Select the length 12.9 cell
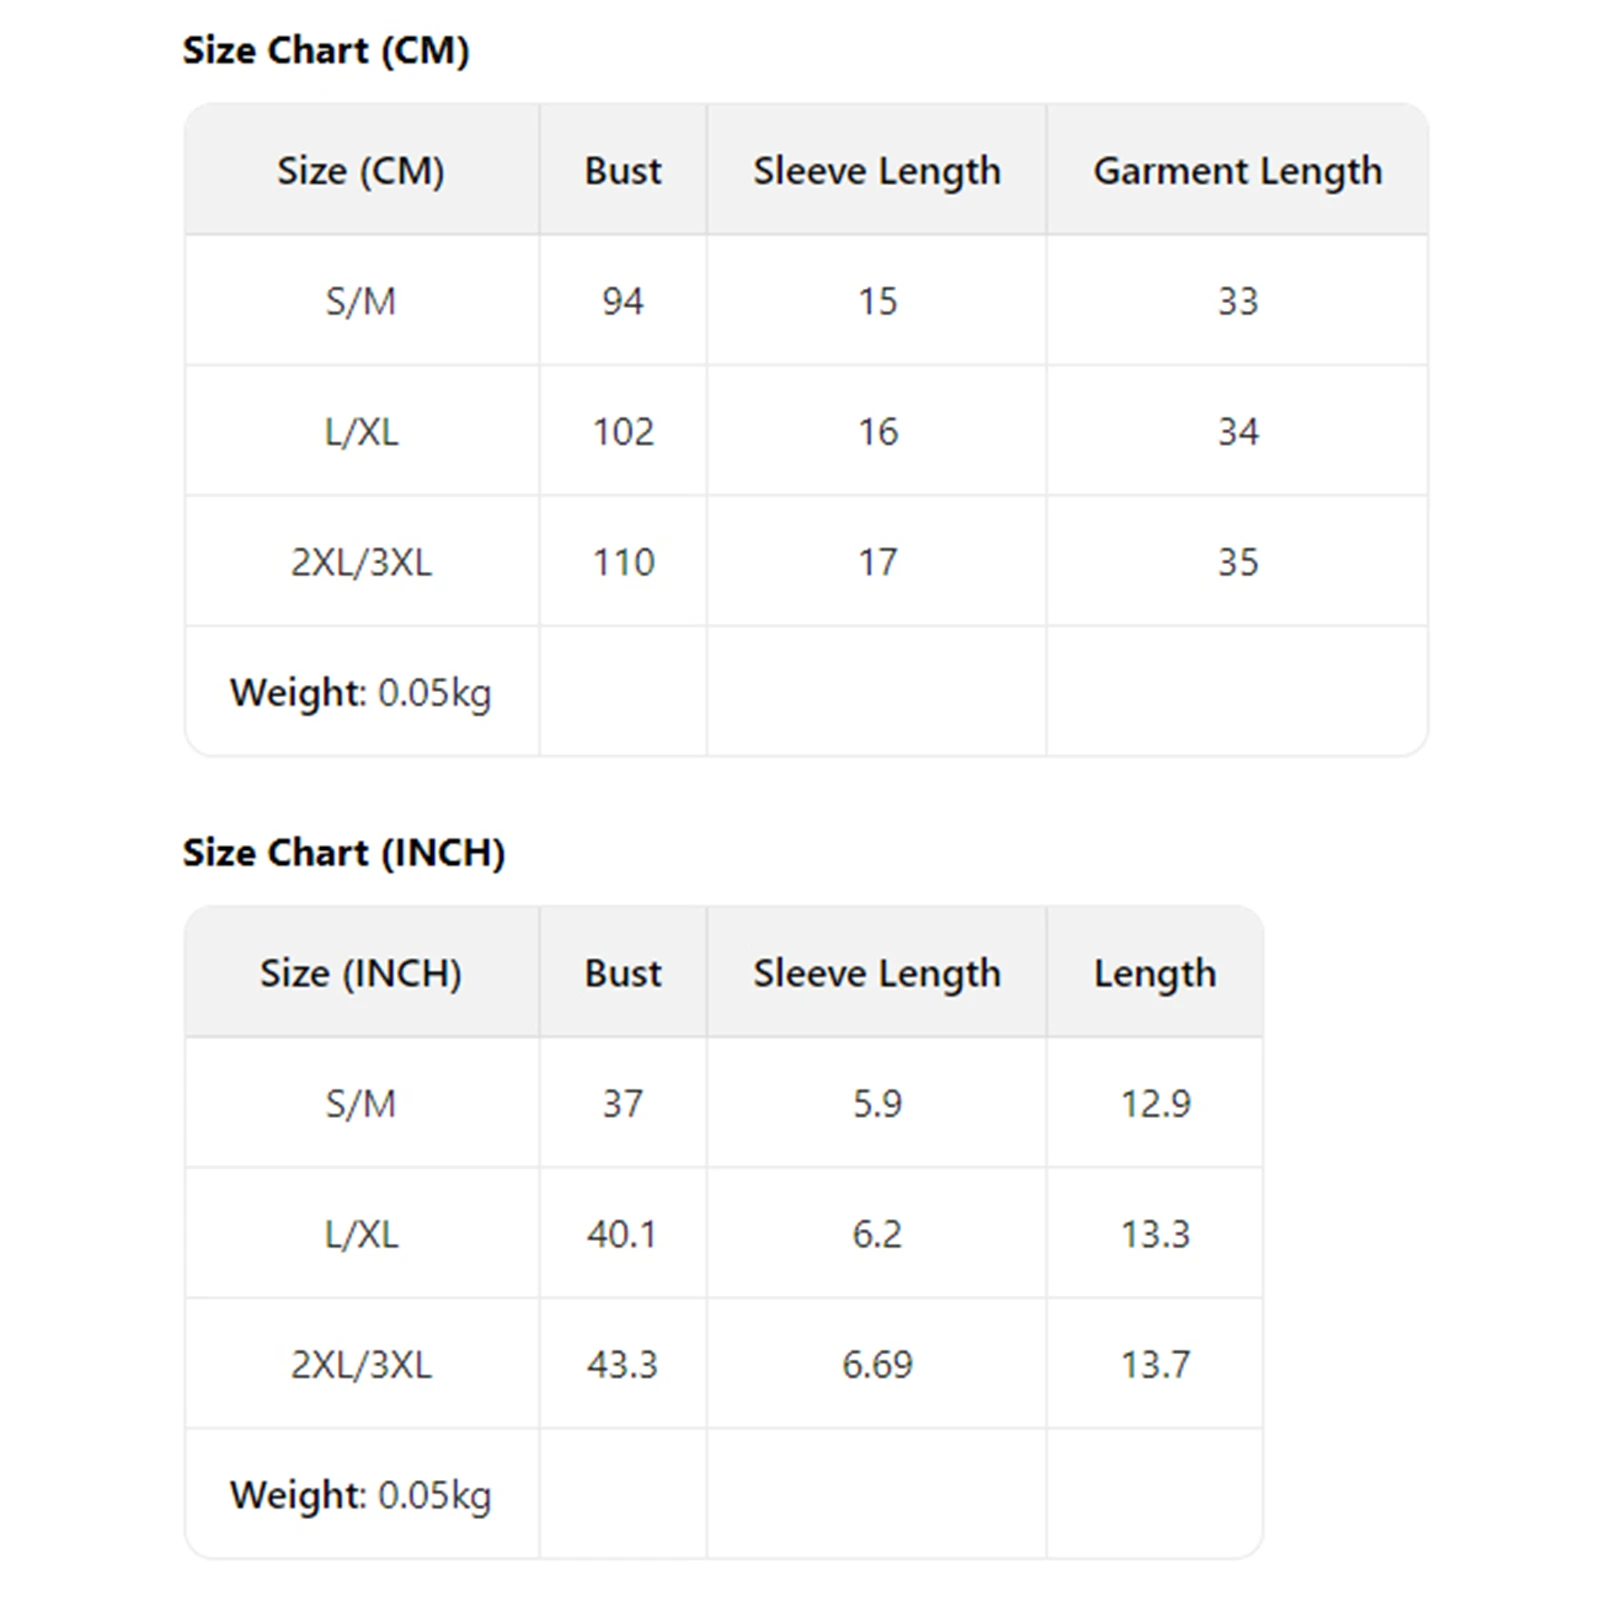Viewport: 1600px width, 1600px height. pos(1155,1104)
